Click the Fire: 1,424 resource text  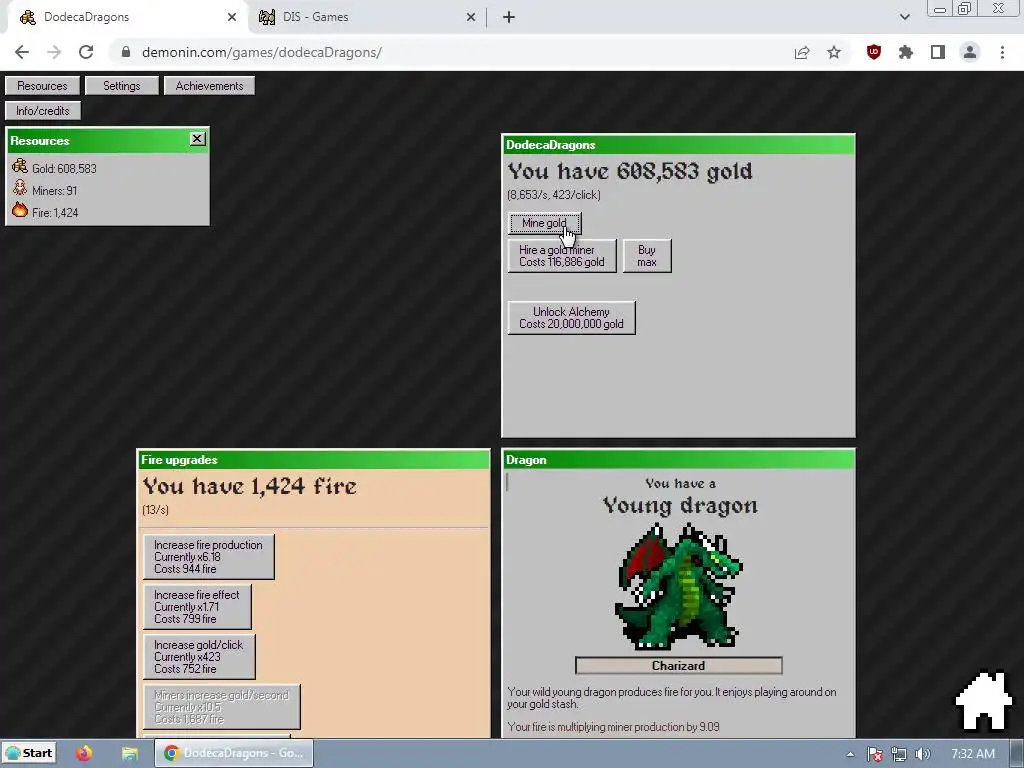(x=55, y=212)
